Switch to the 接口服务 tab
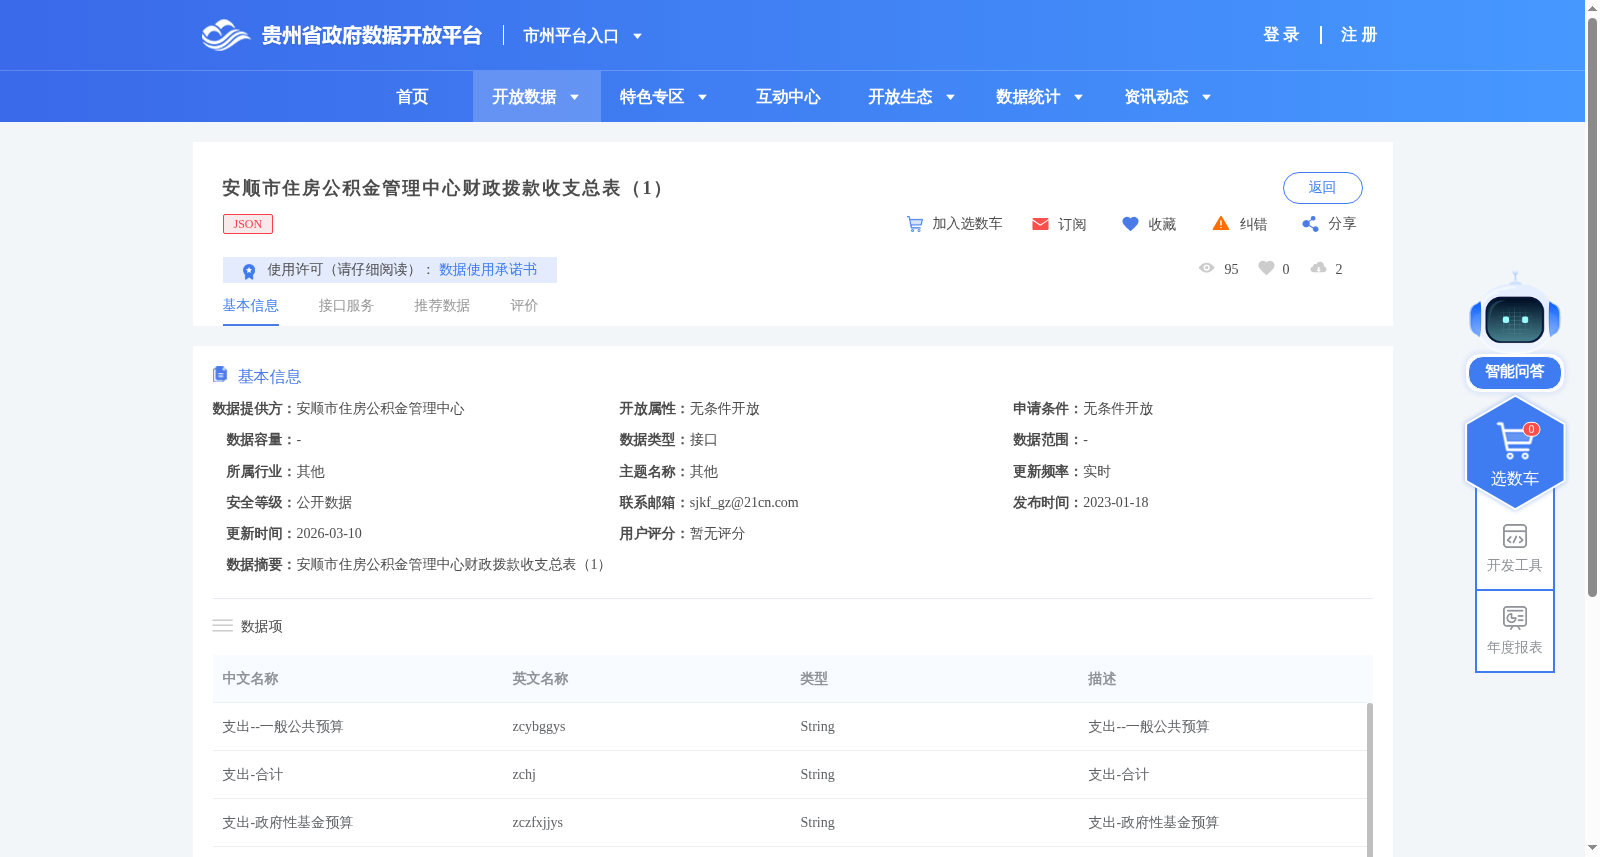This screenshot has height=857, width=1600. tap(346, 306)
